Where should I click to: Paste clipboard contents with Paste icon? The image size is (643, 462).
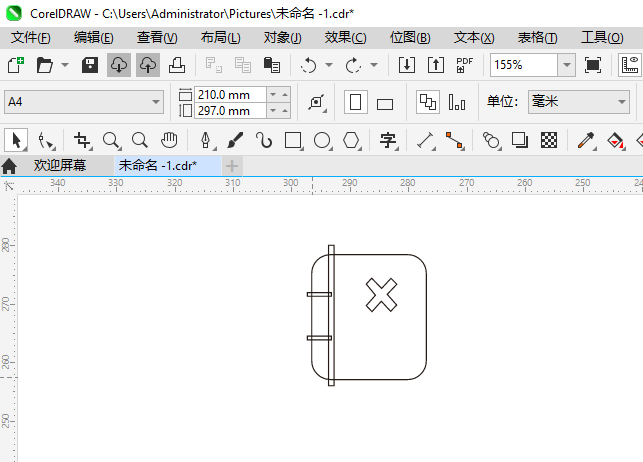[272, 65]
